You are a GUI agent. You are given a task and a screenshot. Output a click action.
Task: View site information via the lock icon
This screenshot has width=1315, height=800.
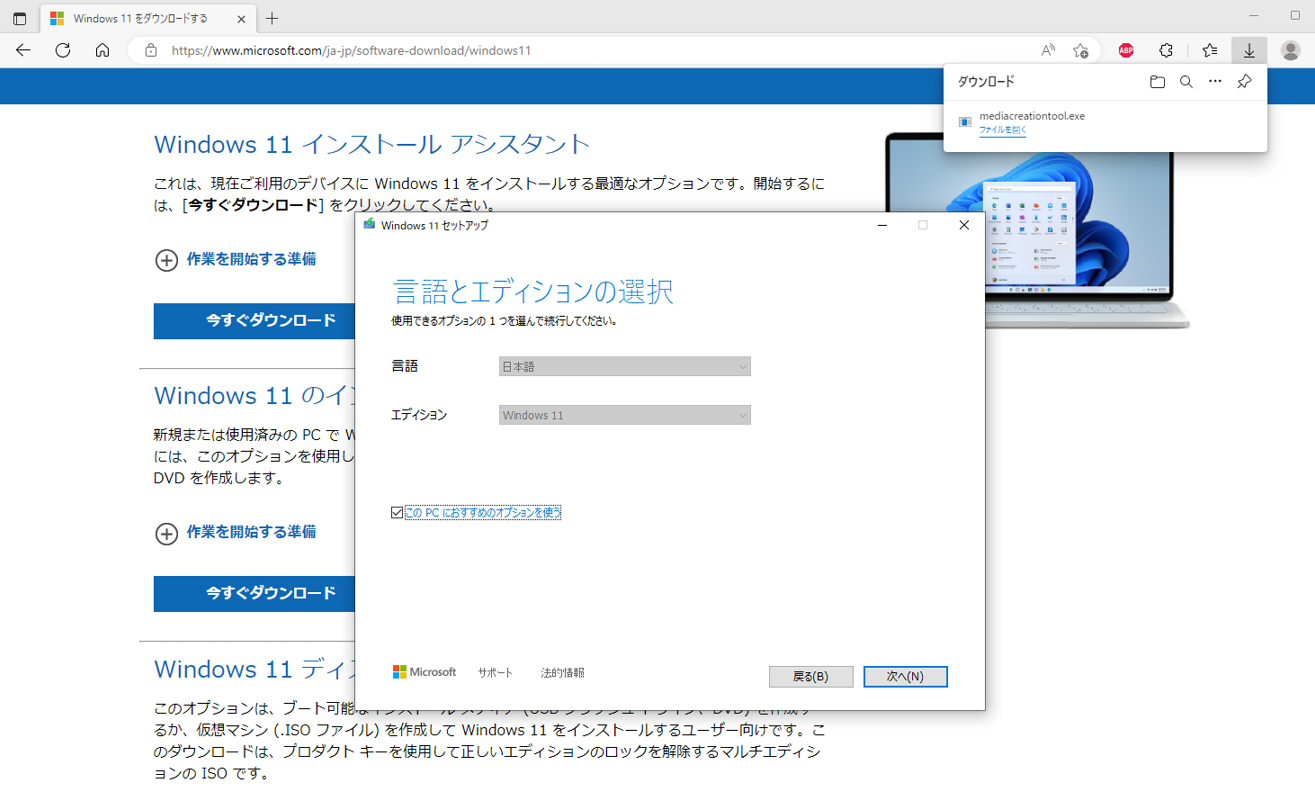151,50
